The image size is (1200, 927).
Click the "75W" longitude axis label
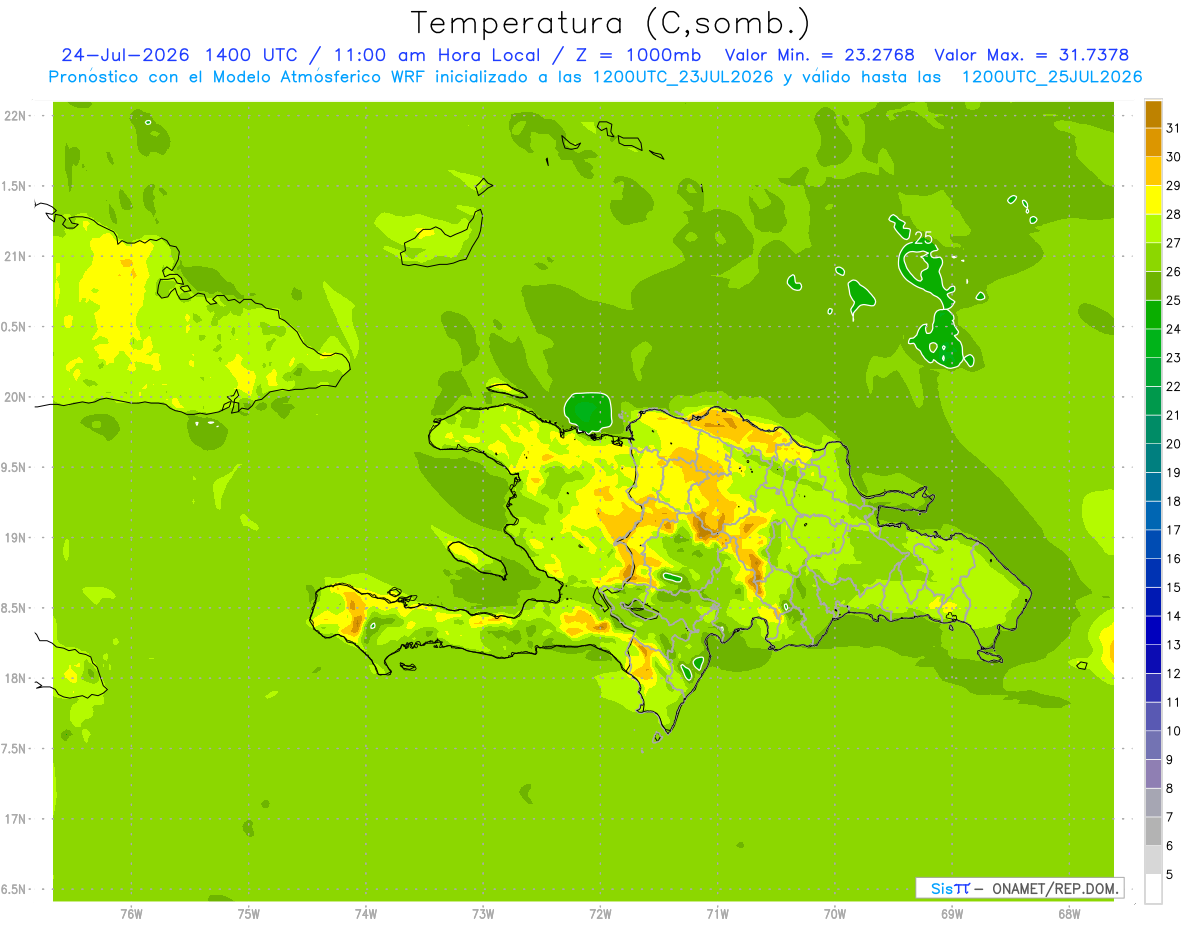coord(249,914)
